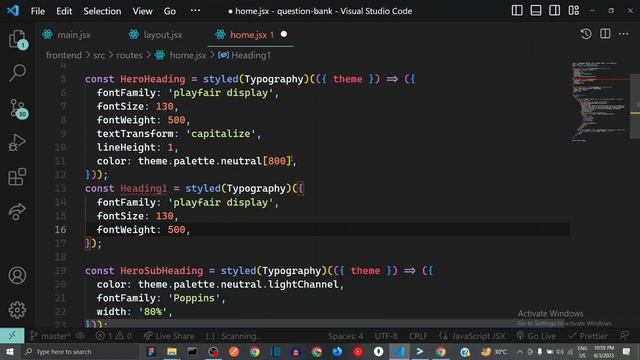Open Firefox from the taskbar
This screenshot has height=360, width=640.
pyautogui.click(x=337, y=351)
